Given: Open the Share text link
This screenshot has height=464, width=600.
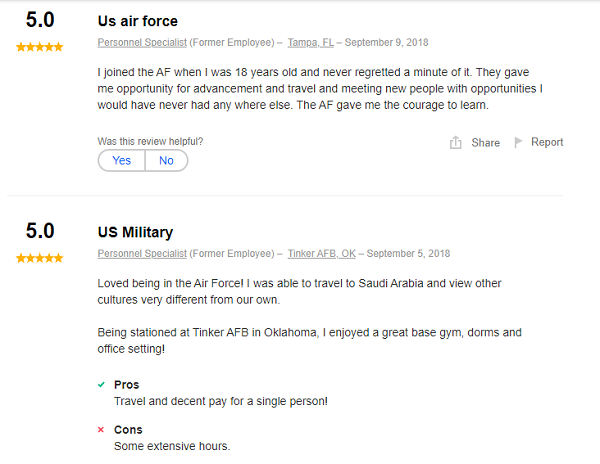Looking at the screenshot, I should point(485,142).
